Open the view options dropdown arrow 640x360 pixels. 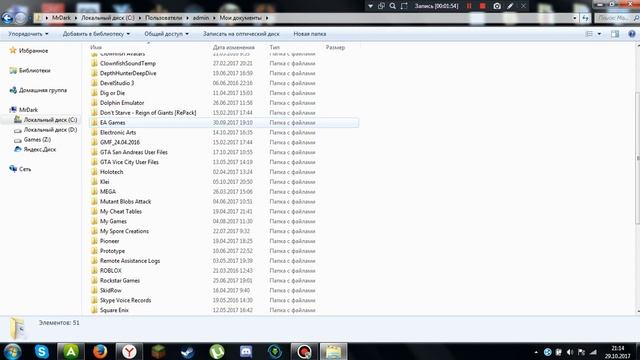(x=599, y=34)
